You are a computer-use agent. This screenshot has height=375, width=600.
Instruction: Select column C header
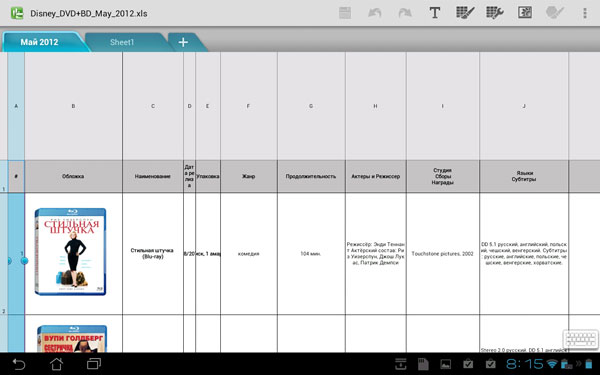click(x=153, y=106)
